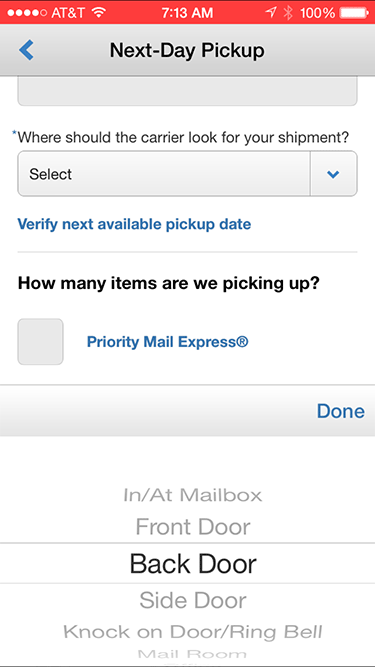Select Back Door picker option

[x=193, y=564]
